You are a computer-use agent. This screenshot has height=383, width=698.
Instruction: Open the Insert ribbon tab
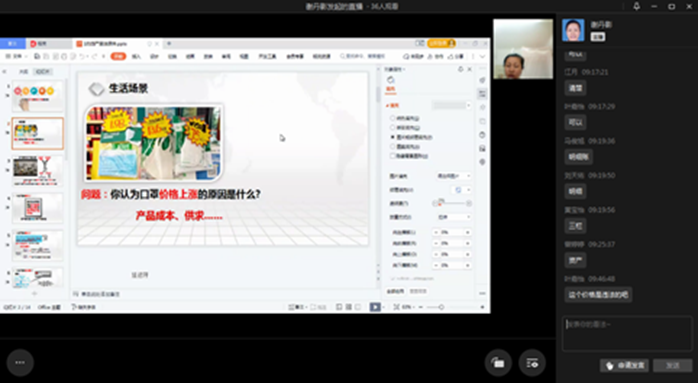[x=136, y=57]
